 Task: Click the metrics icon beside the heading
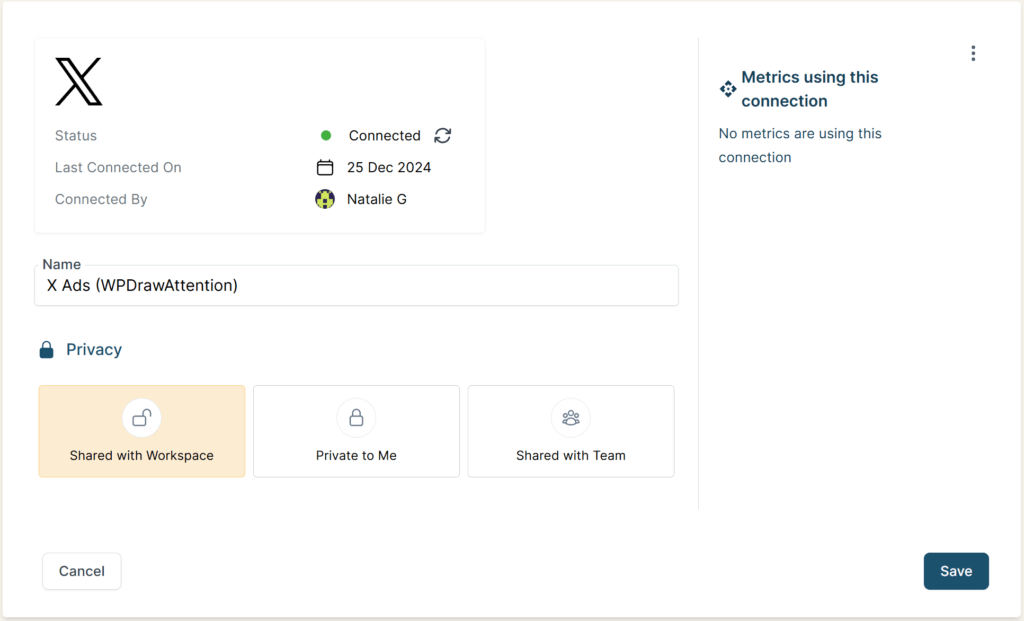tap(728, 89)
